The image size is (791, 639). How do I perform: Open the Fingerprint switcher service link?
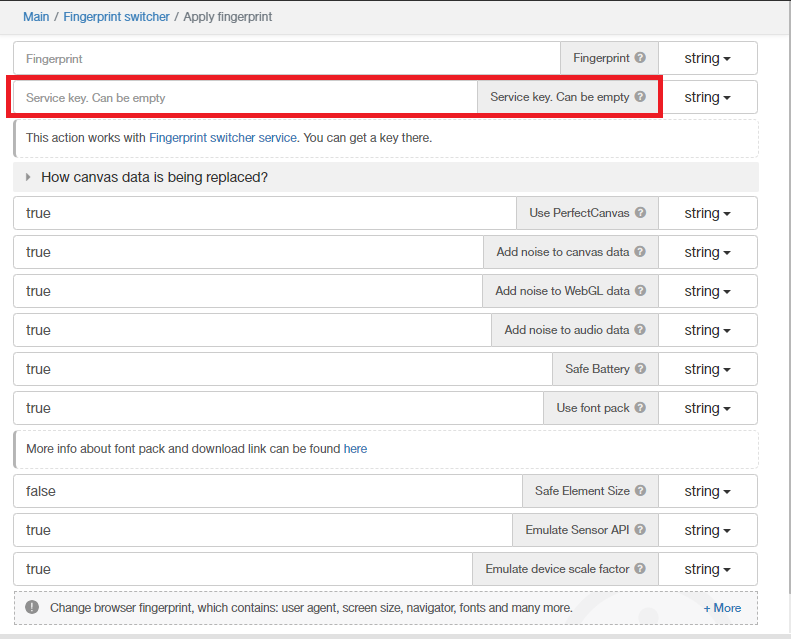pos(223,138)
